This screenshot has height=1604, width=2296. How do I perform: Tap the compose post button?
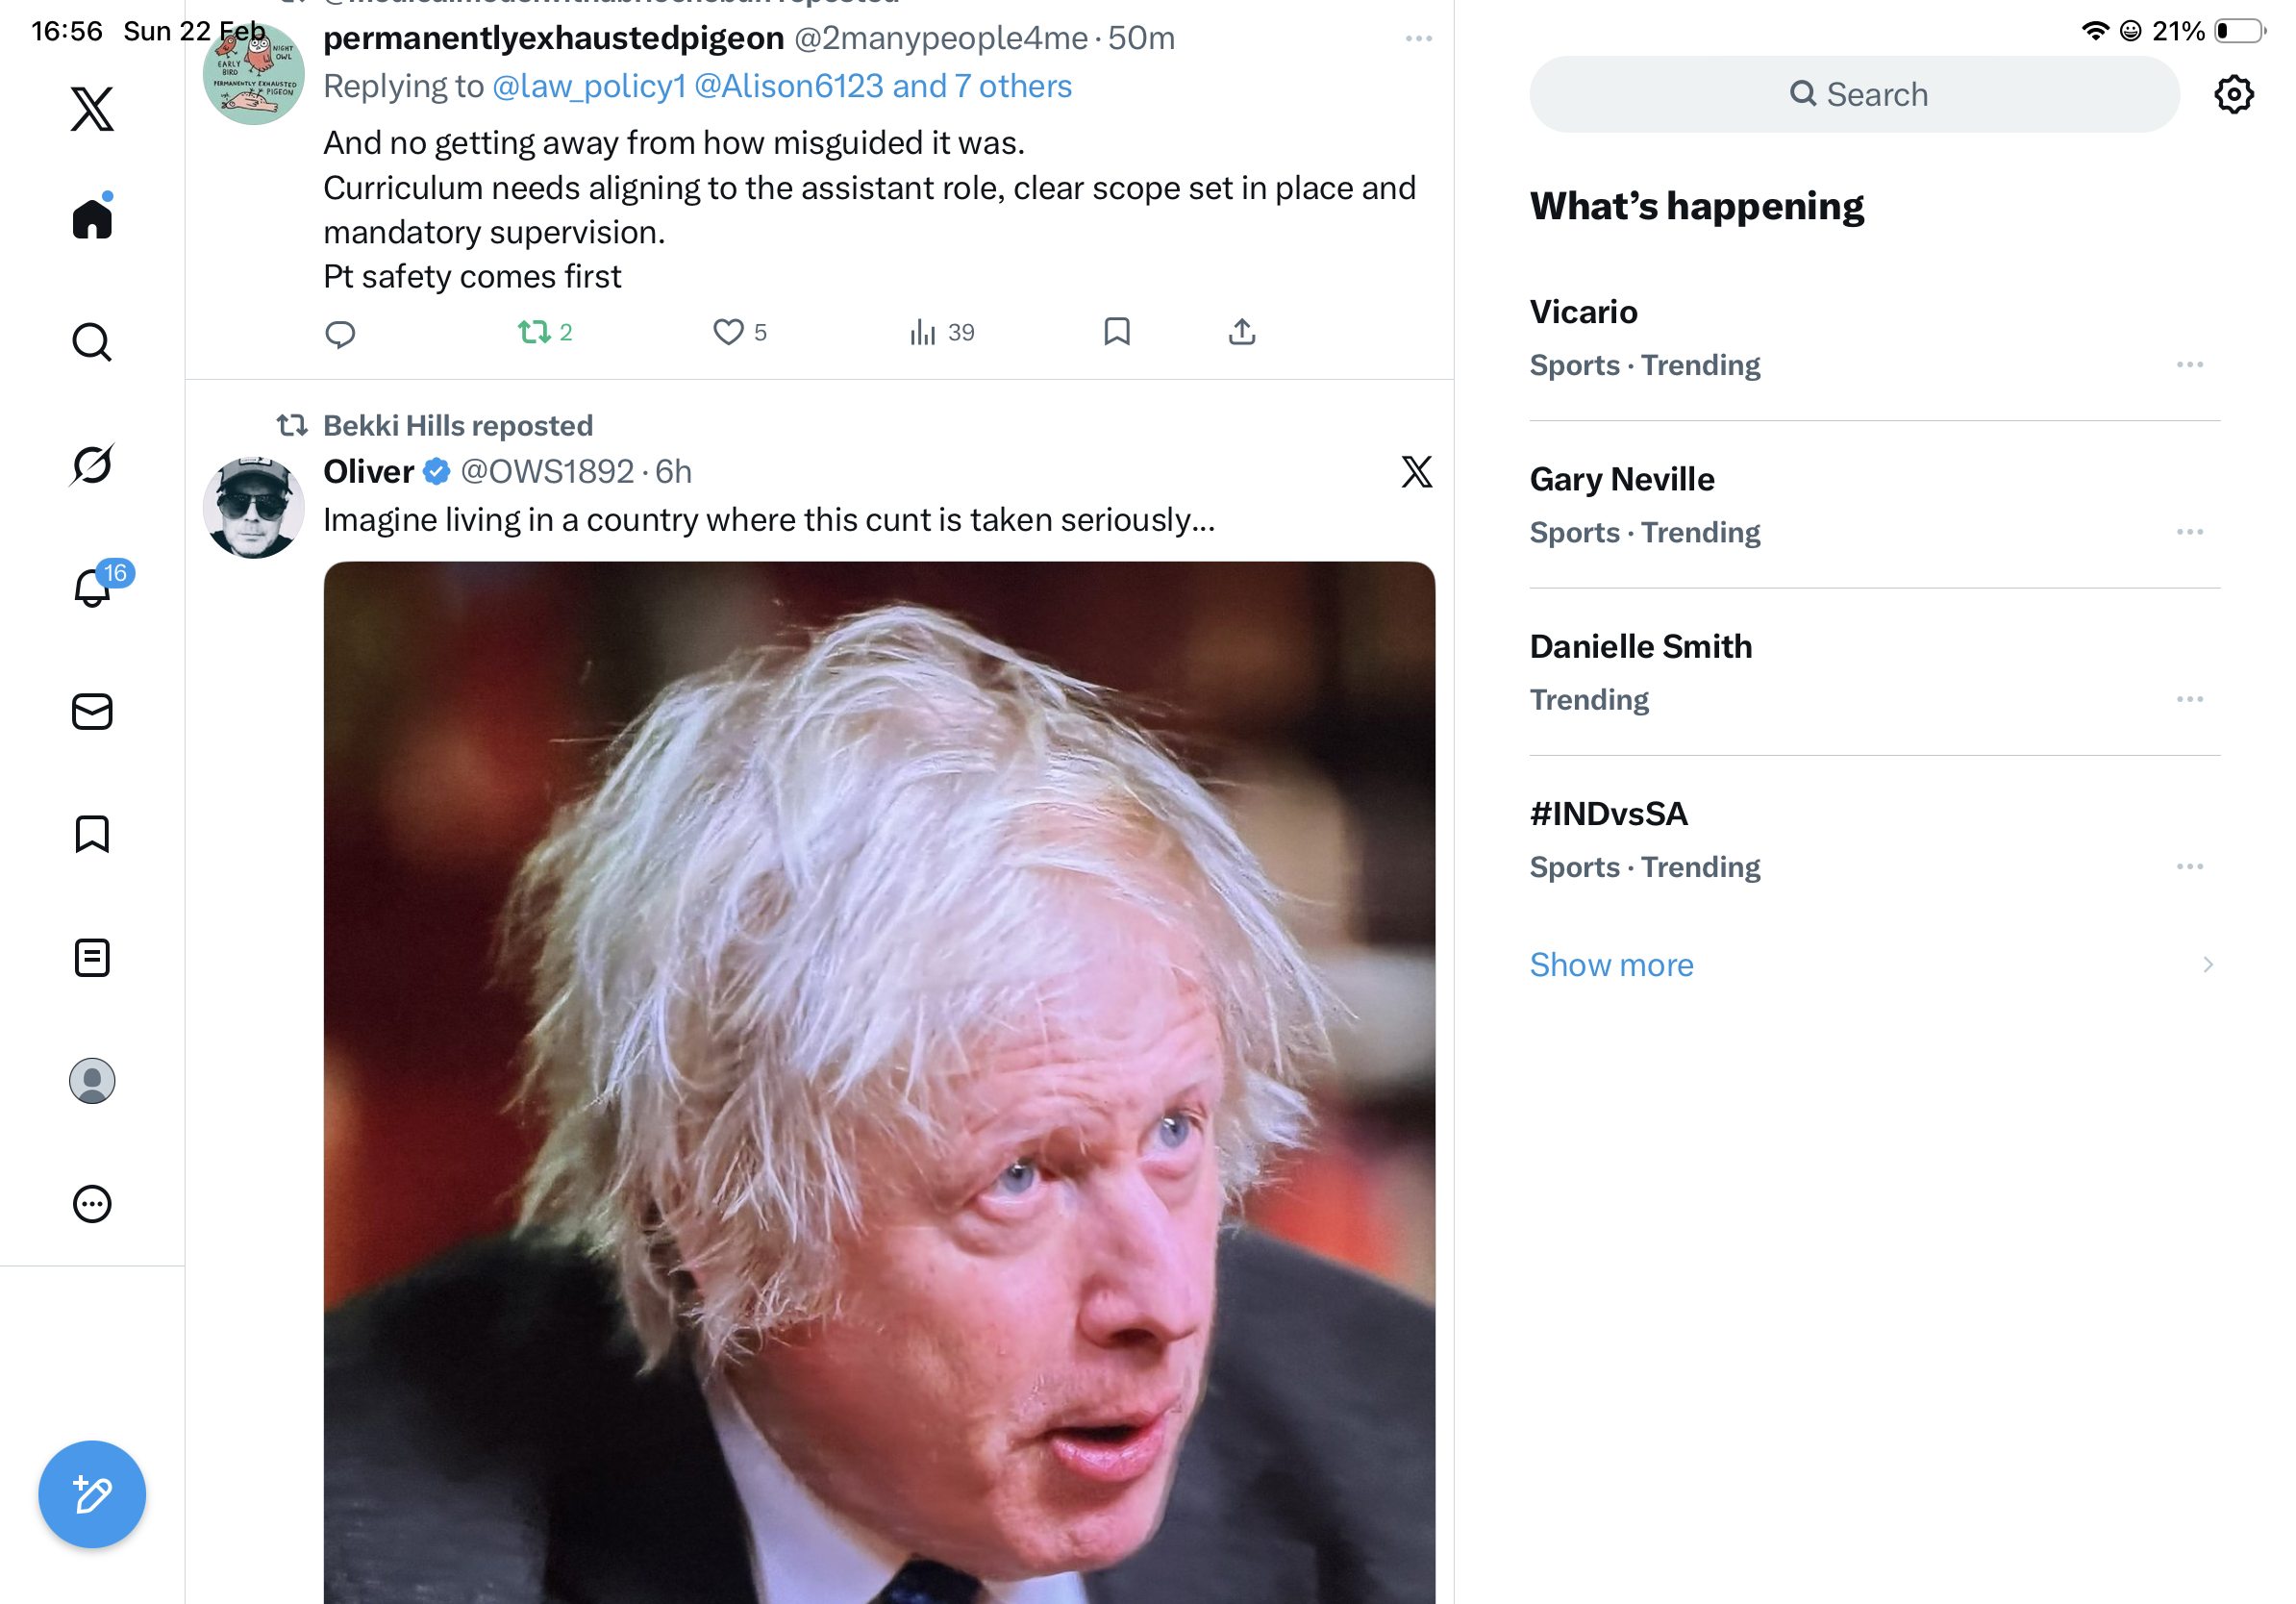(x=92, y=1494)
